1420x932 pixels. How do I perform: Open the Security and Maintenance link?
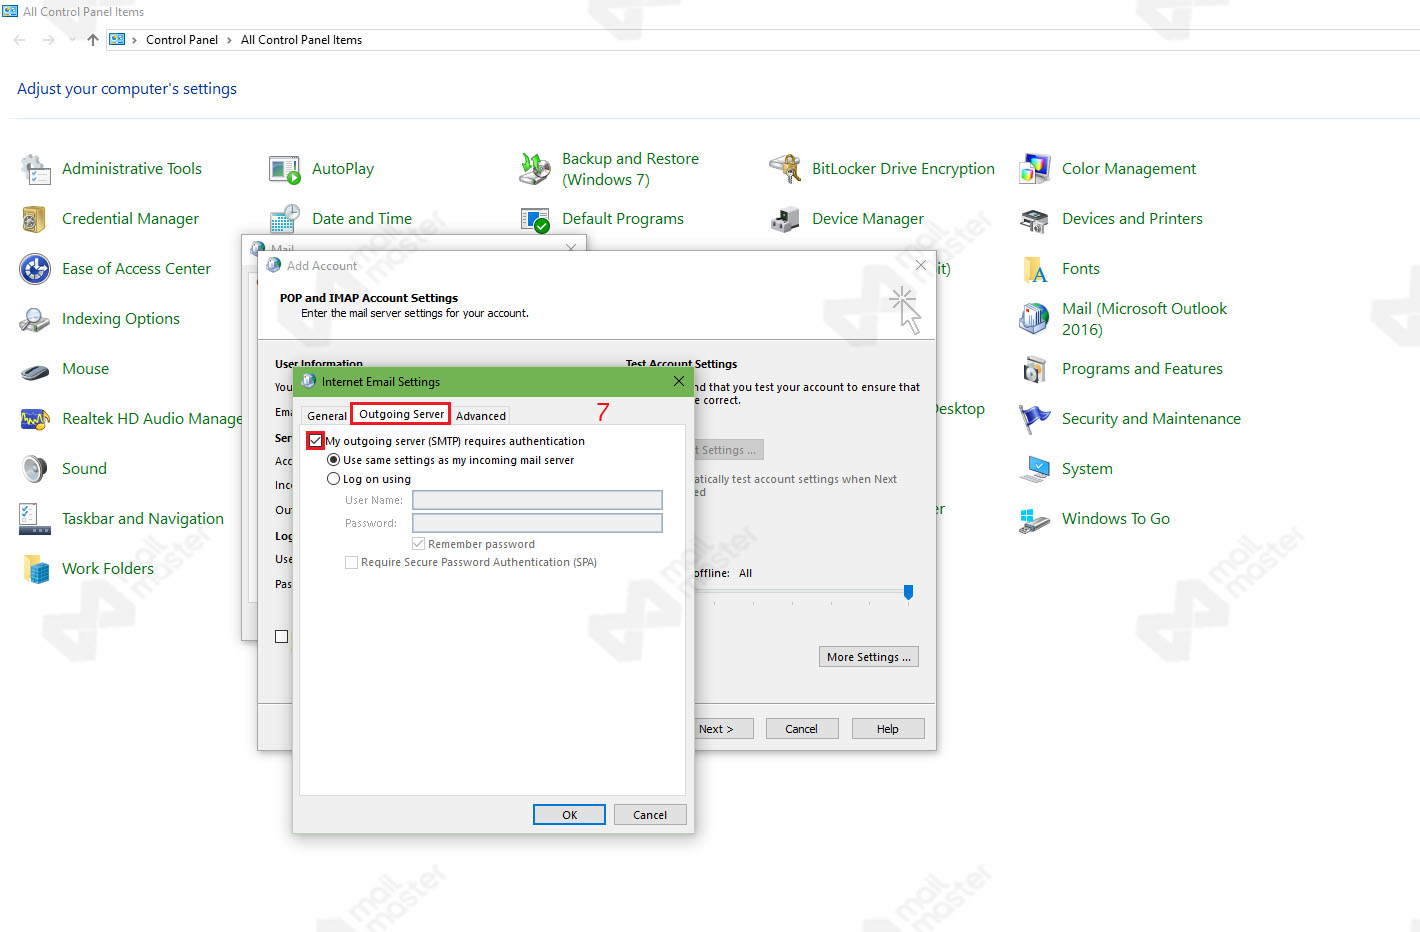click(1150, 419)
